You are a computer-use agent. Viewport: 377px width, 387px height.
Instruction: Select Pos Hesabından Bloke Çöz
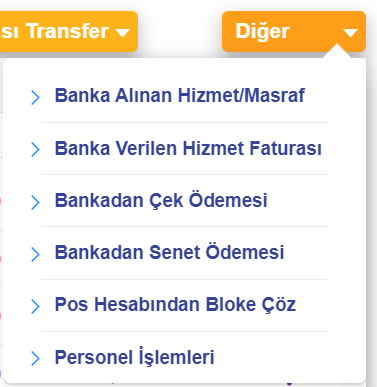[175, 304]
